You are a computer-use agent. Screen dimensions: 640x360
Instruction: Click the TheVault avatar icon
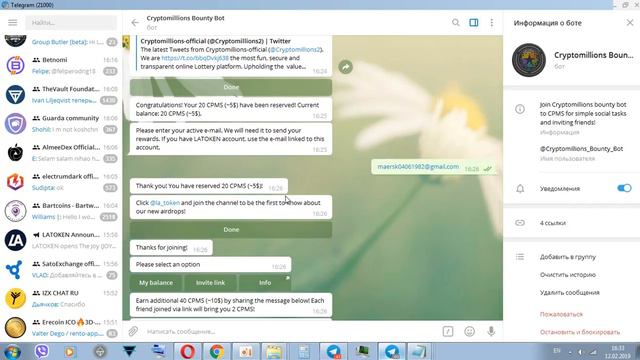pyautogui.click(x=16, y=94)
